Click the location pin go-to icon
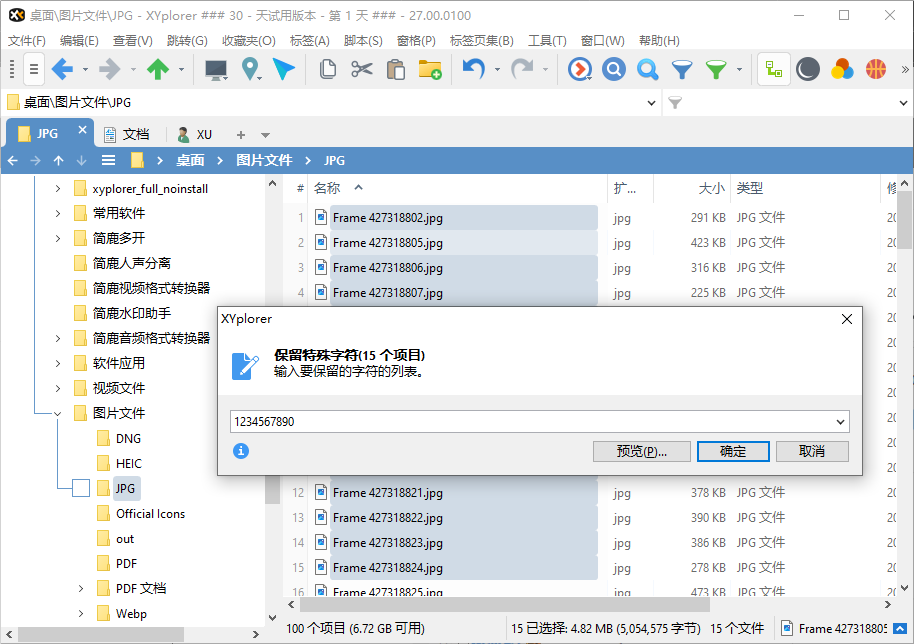The width and height of the screenshot is (914, 644). click(x=251, y=69)
